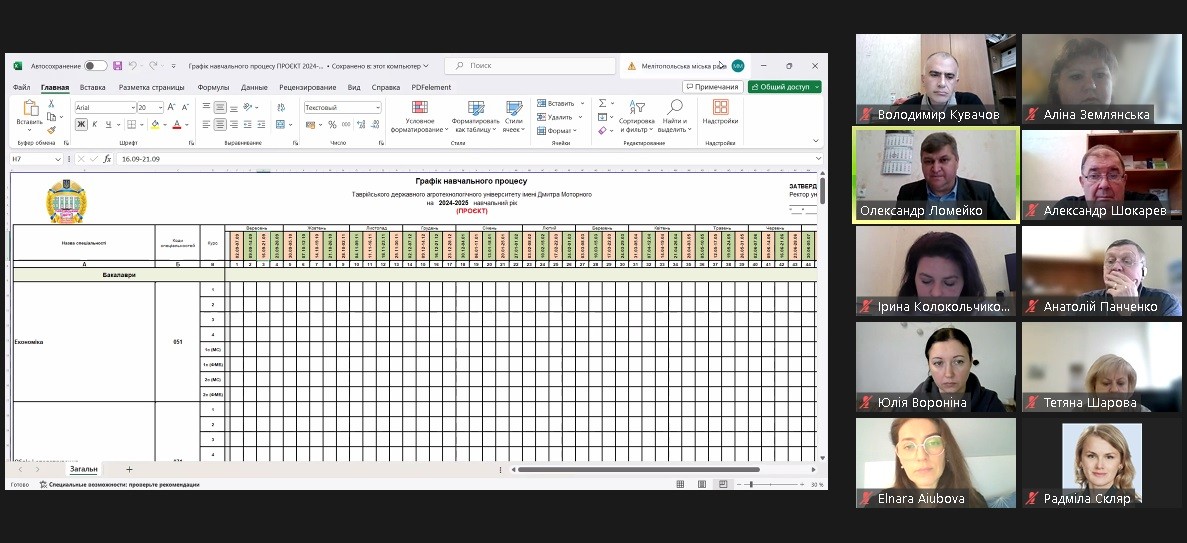Open Форматировать как таблицу gallery

pos(475,117)
